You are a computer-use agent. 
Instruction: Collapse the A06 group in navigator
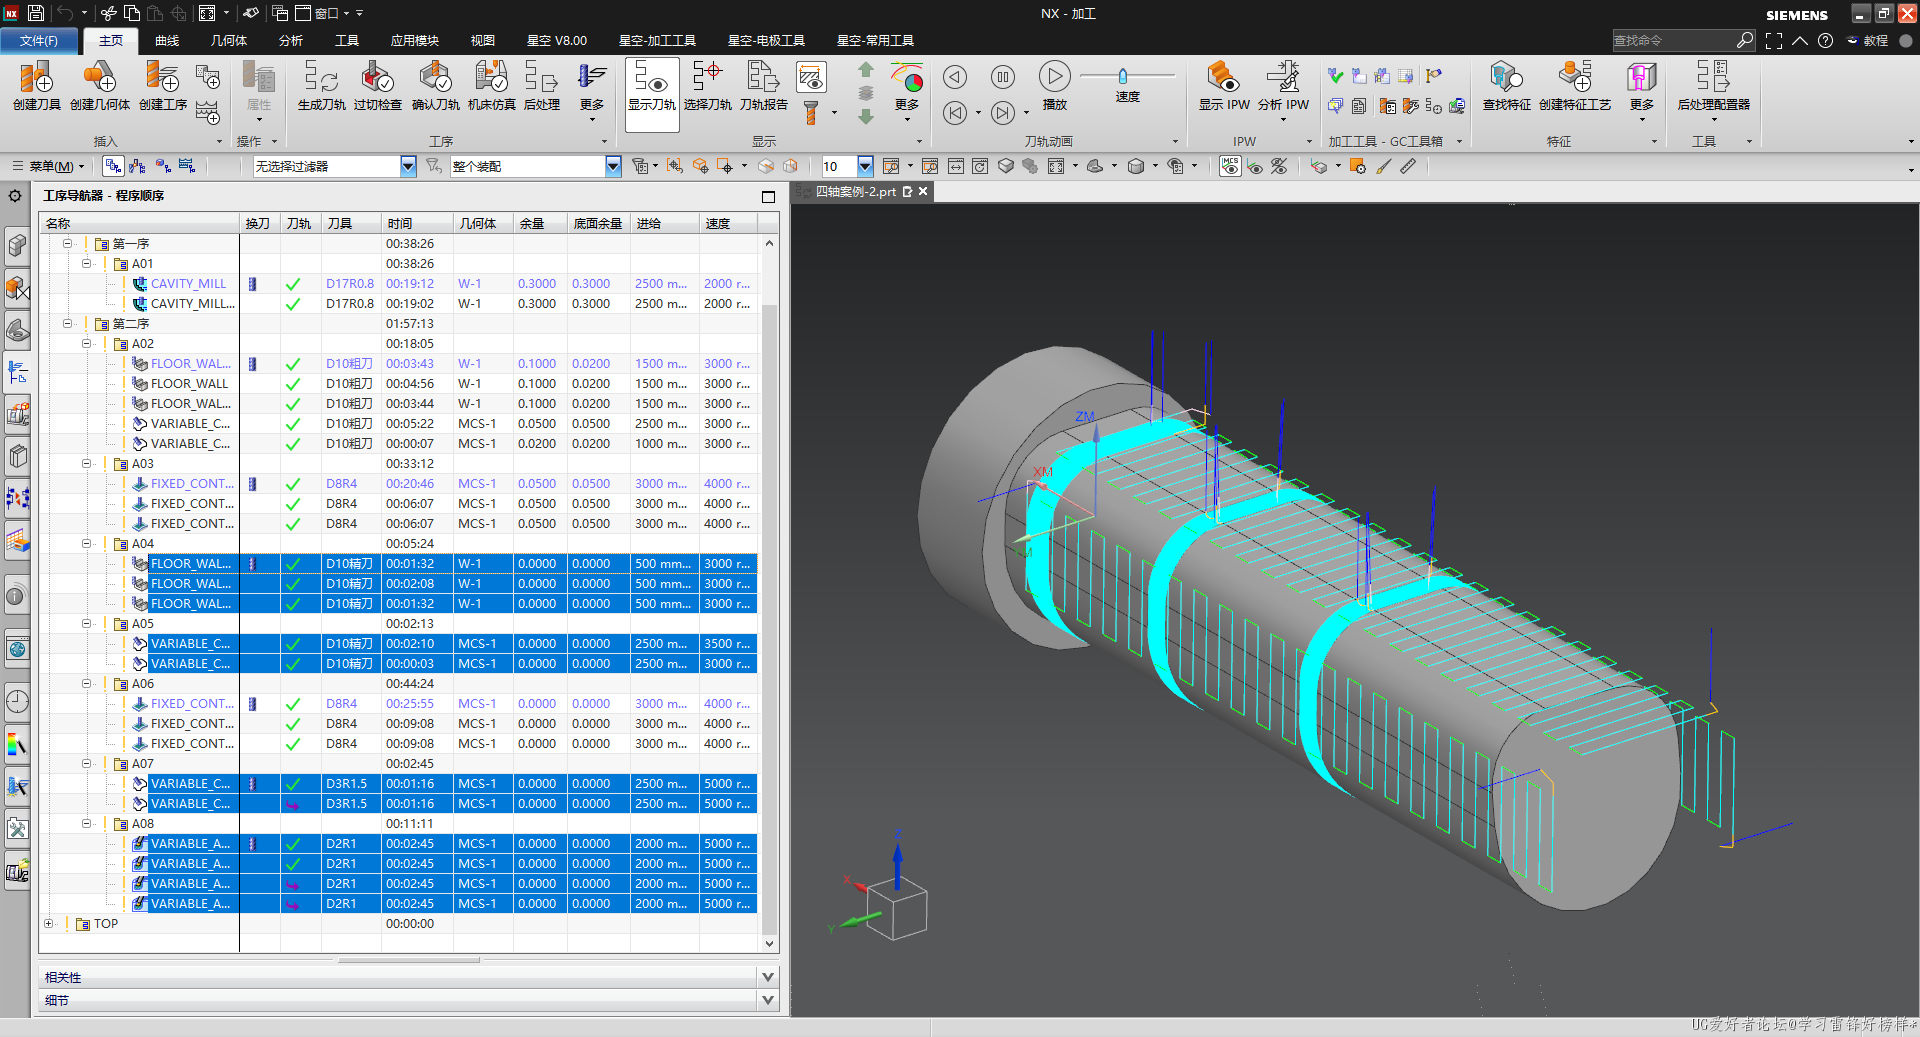click(x=86, y=683)
